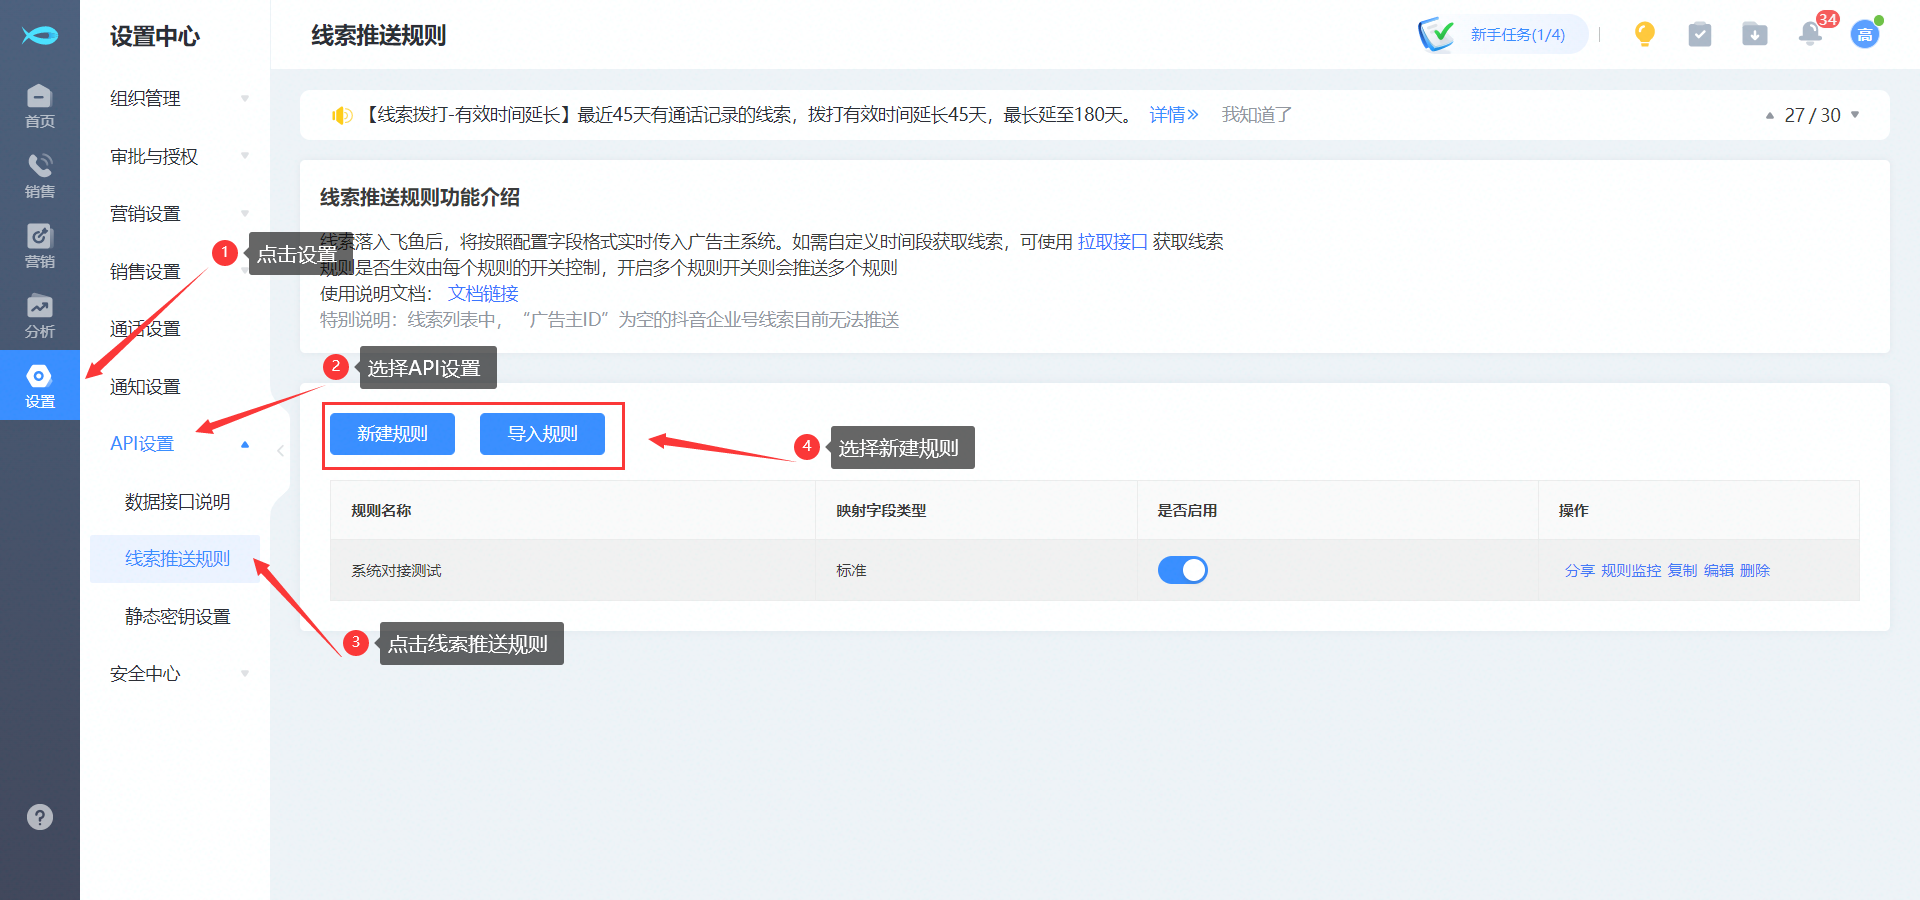Expand the 审批与授权 menu chevron
The height and width of the screenshot is (900, 1920).
click(245, 156)
